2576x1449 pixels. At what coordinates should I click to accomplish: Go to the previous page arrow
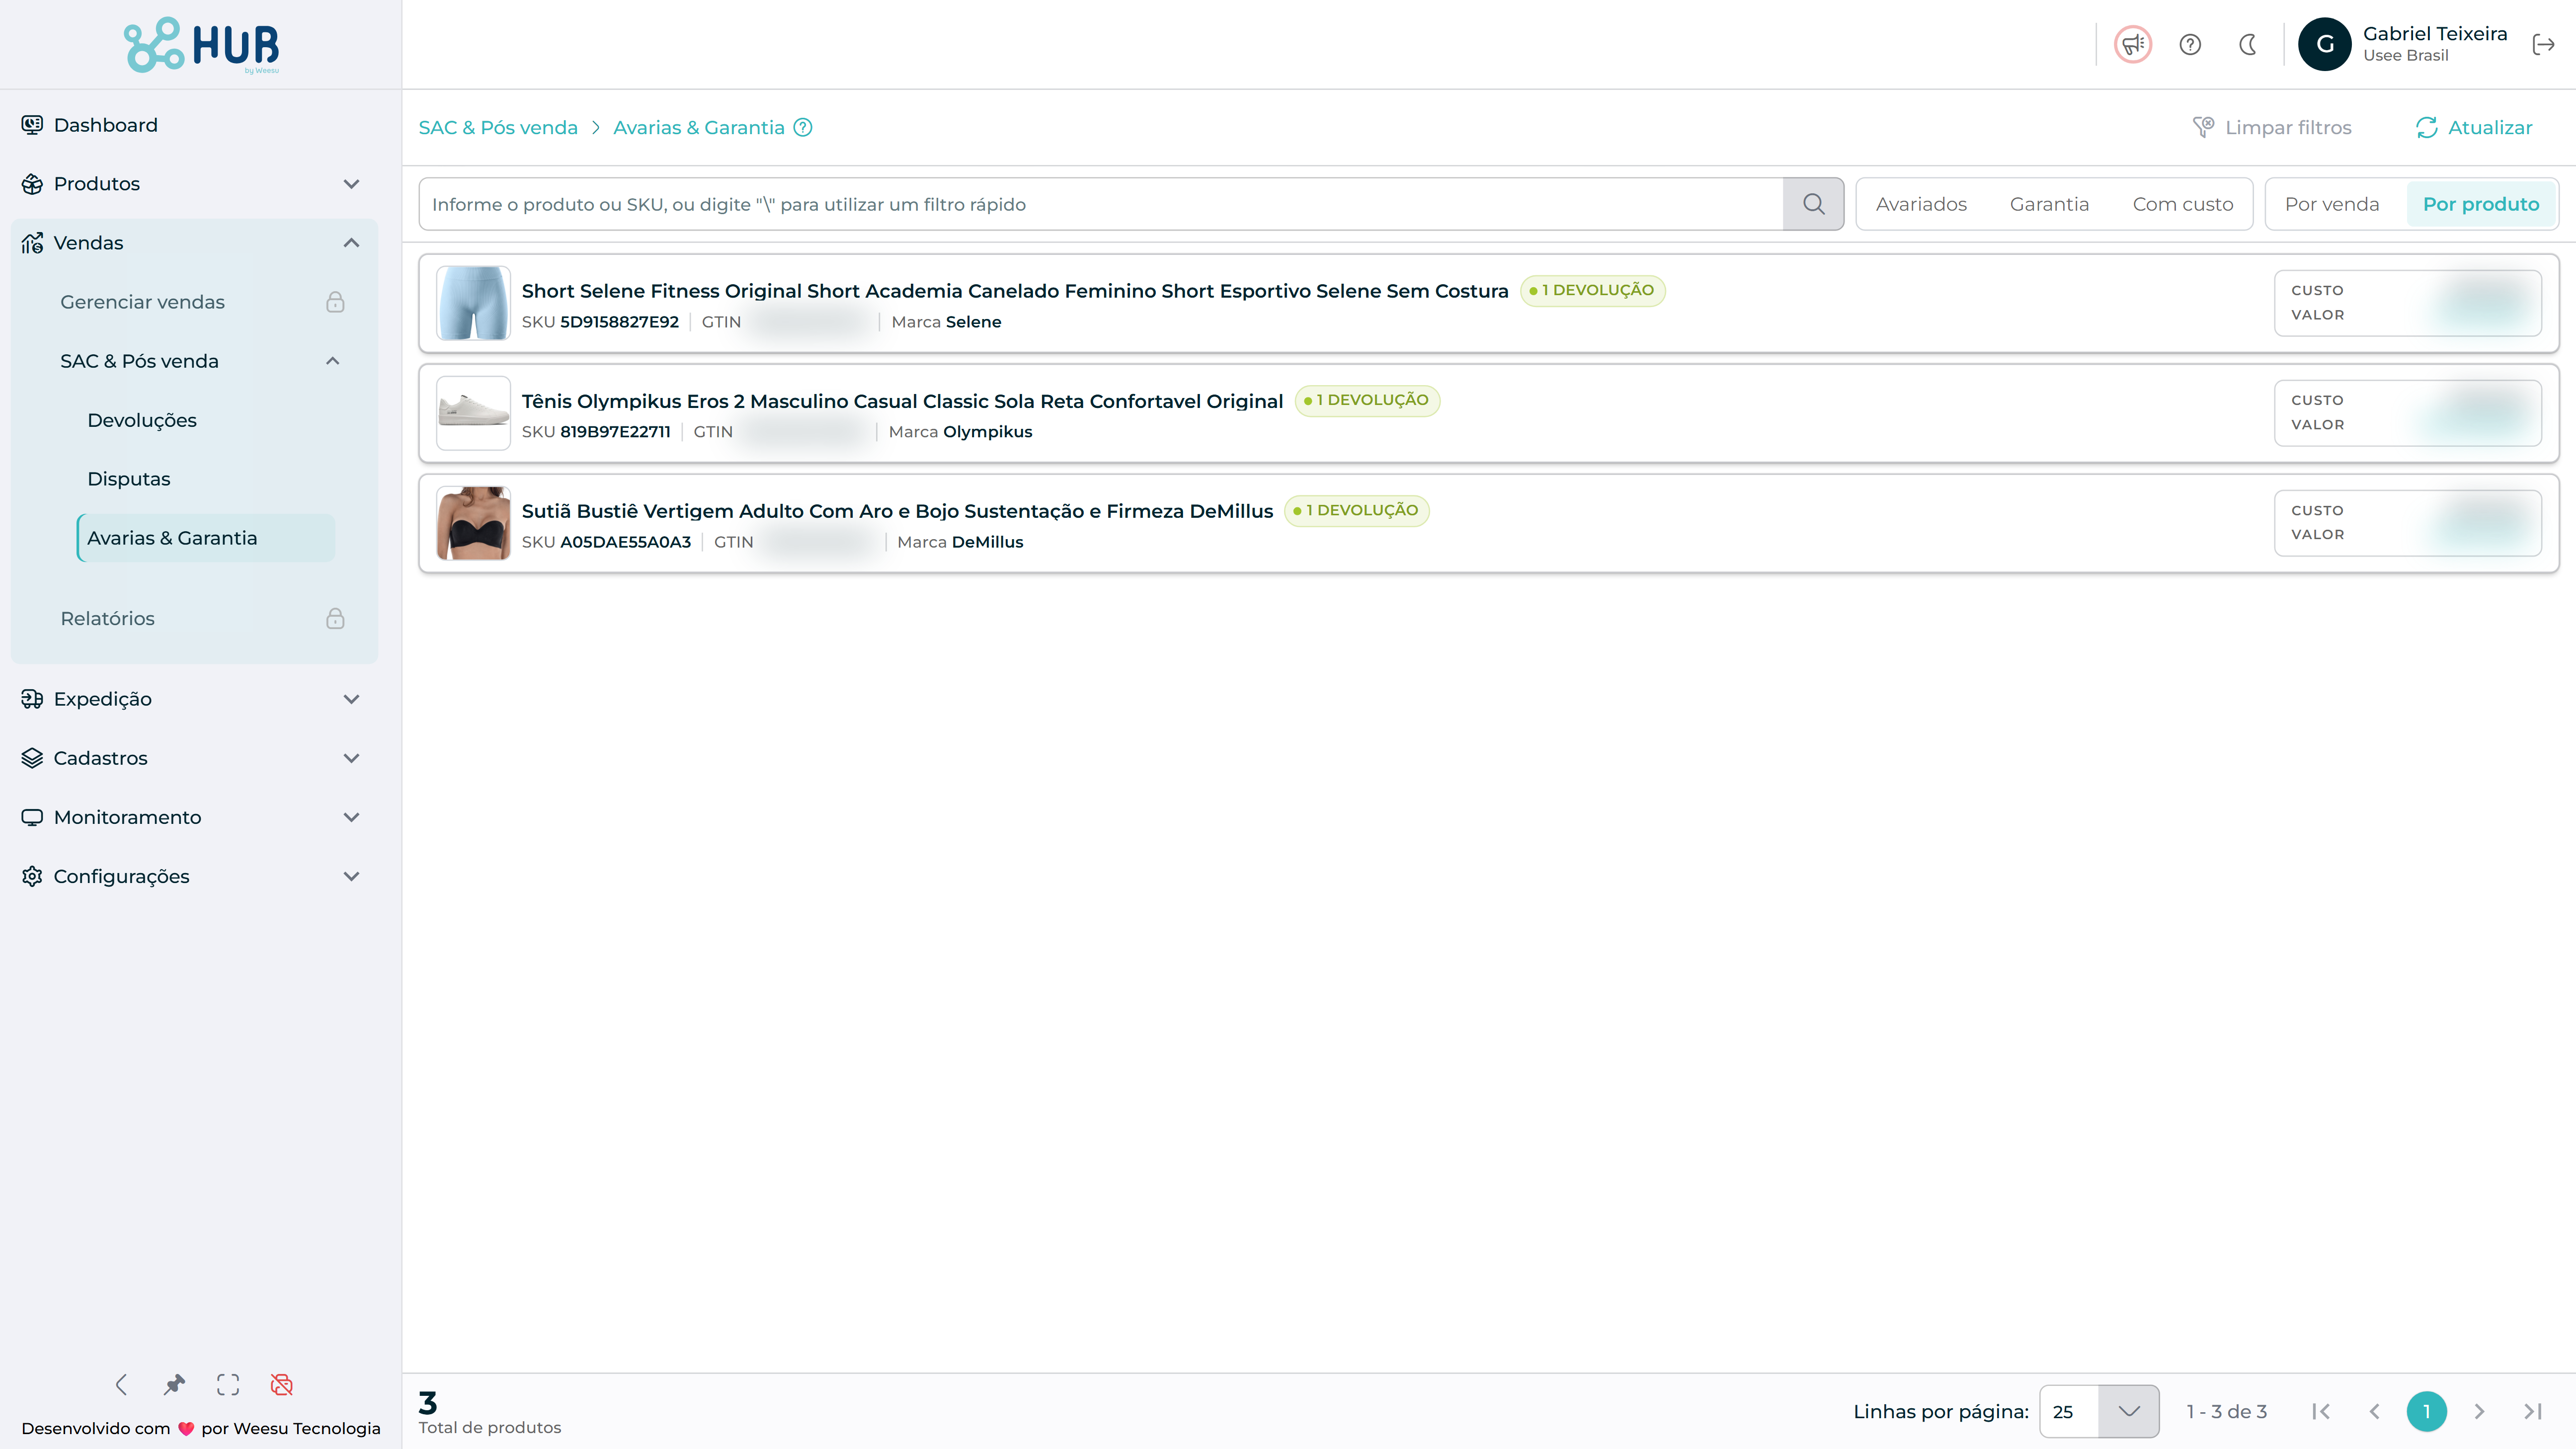(2374, 1411)
